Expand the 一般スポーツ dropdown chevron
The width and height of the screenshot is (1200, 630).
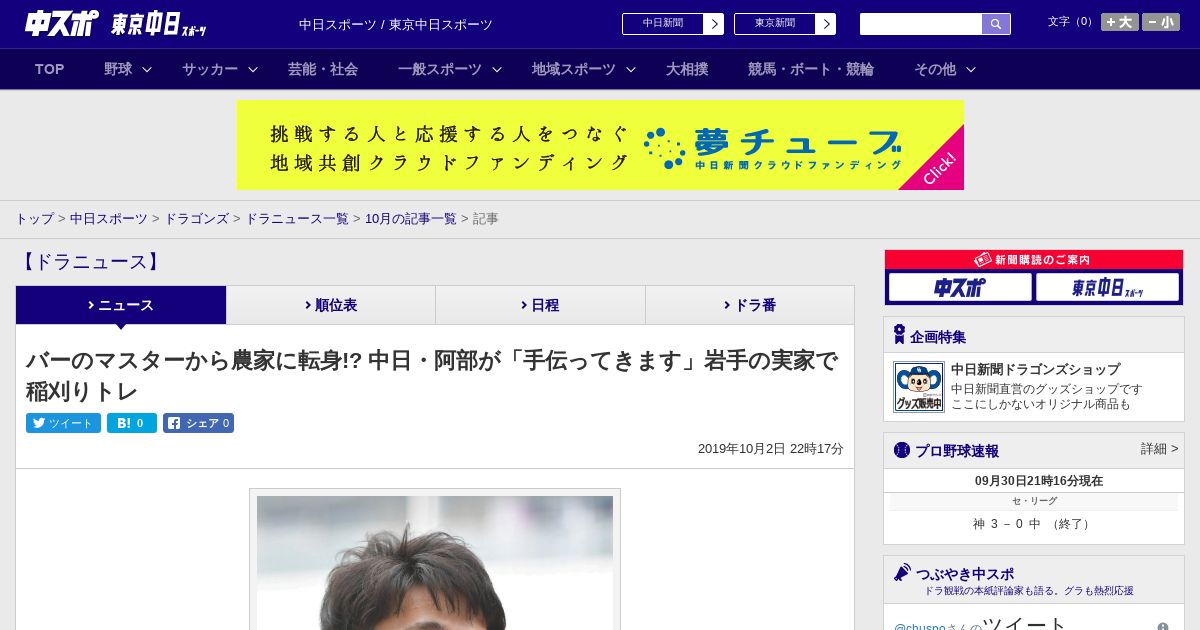point(497,69)
